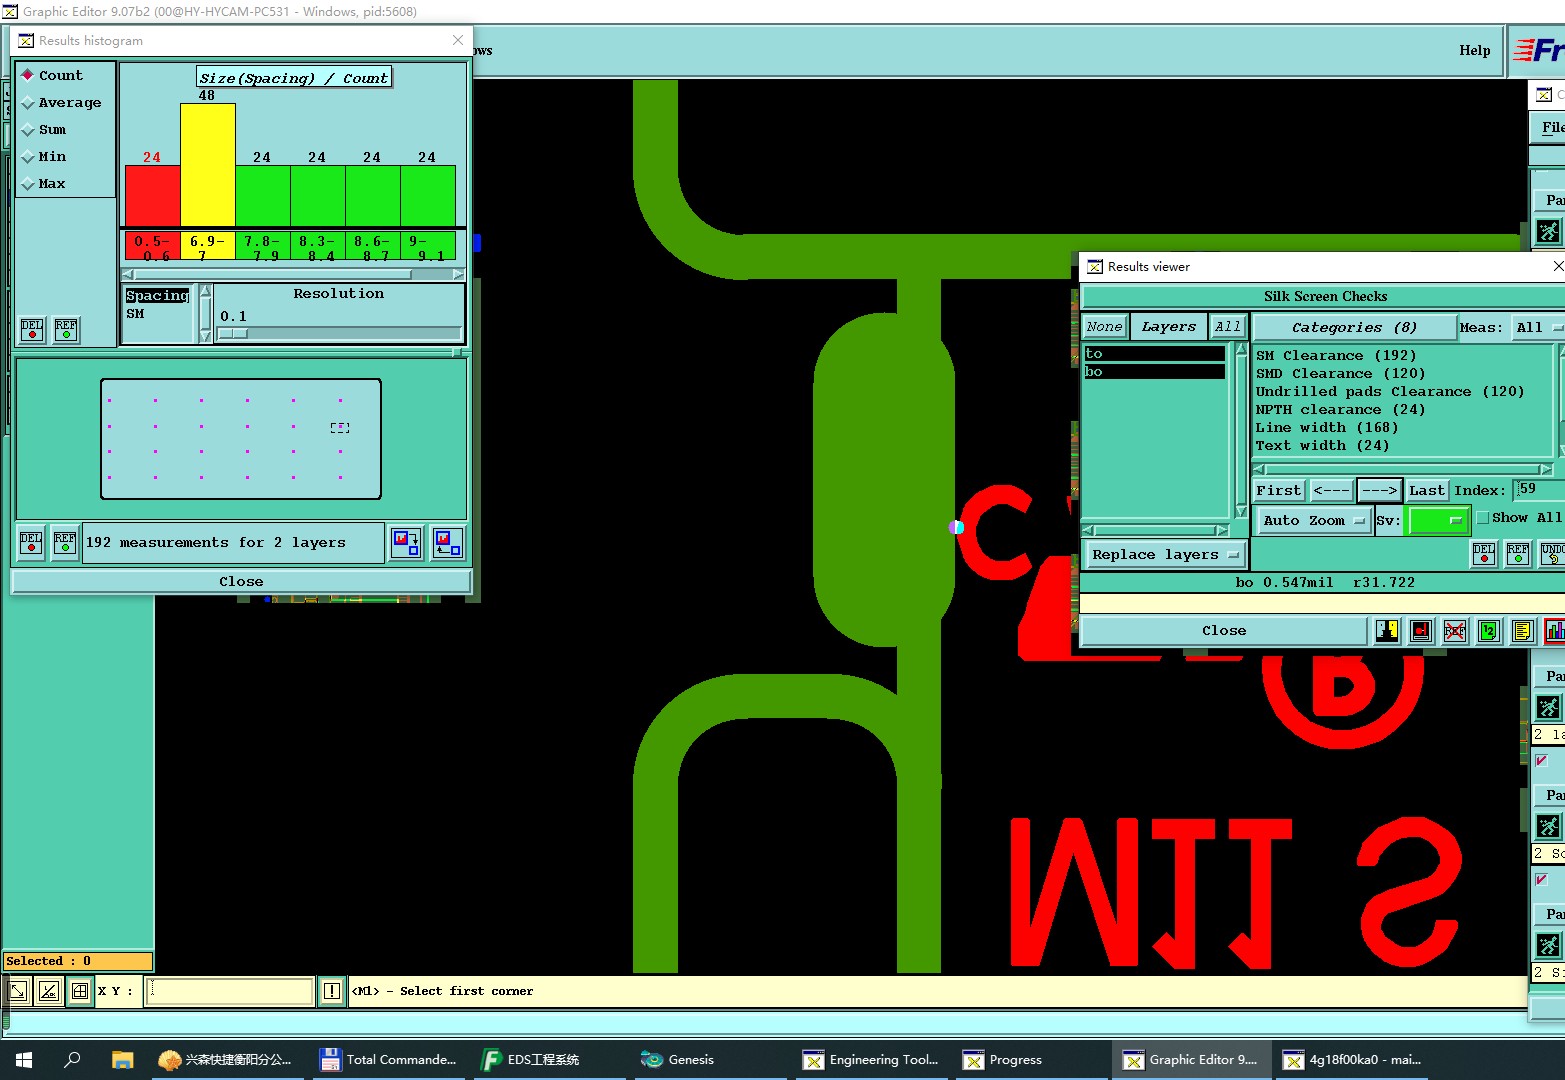Click the Index input field

1540,489
